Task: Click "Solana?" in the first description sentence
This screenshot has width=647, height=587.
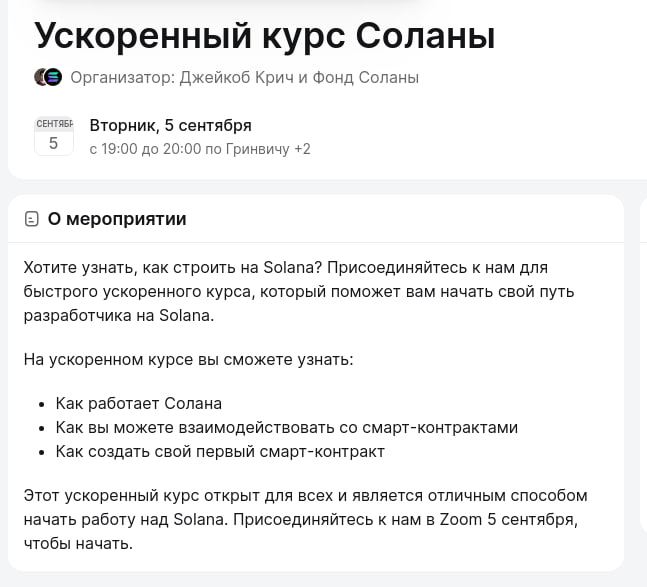Action: (291, 268)
